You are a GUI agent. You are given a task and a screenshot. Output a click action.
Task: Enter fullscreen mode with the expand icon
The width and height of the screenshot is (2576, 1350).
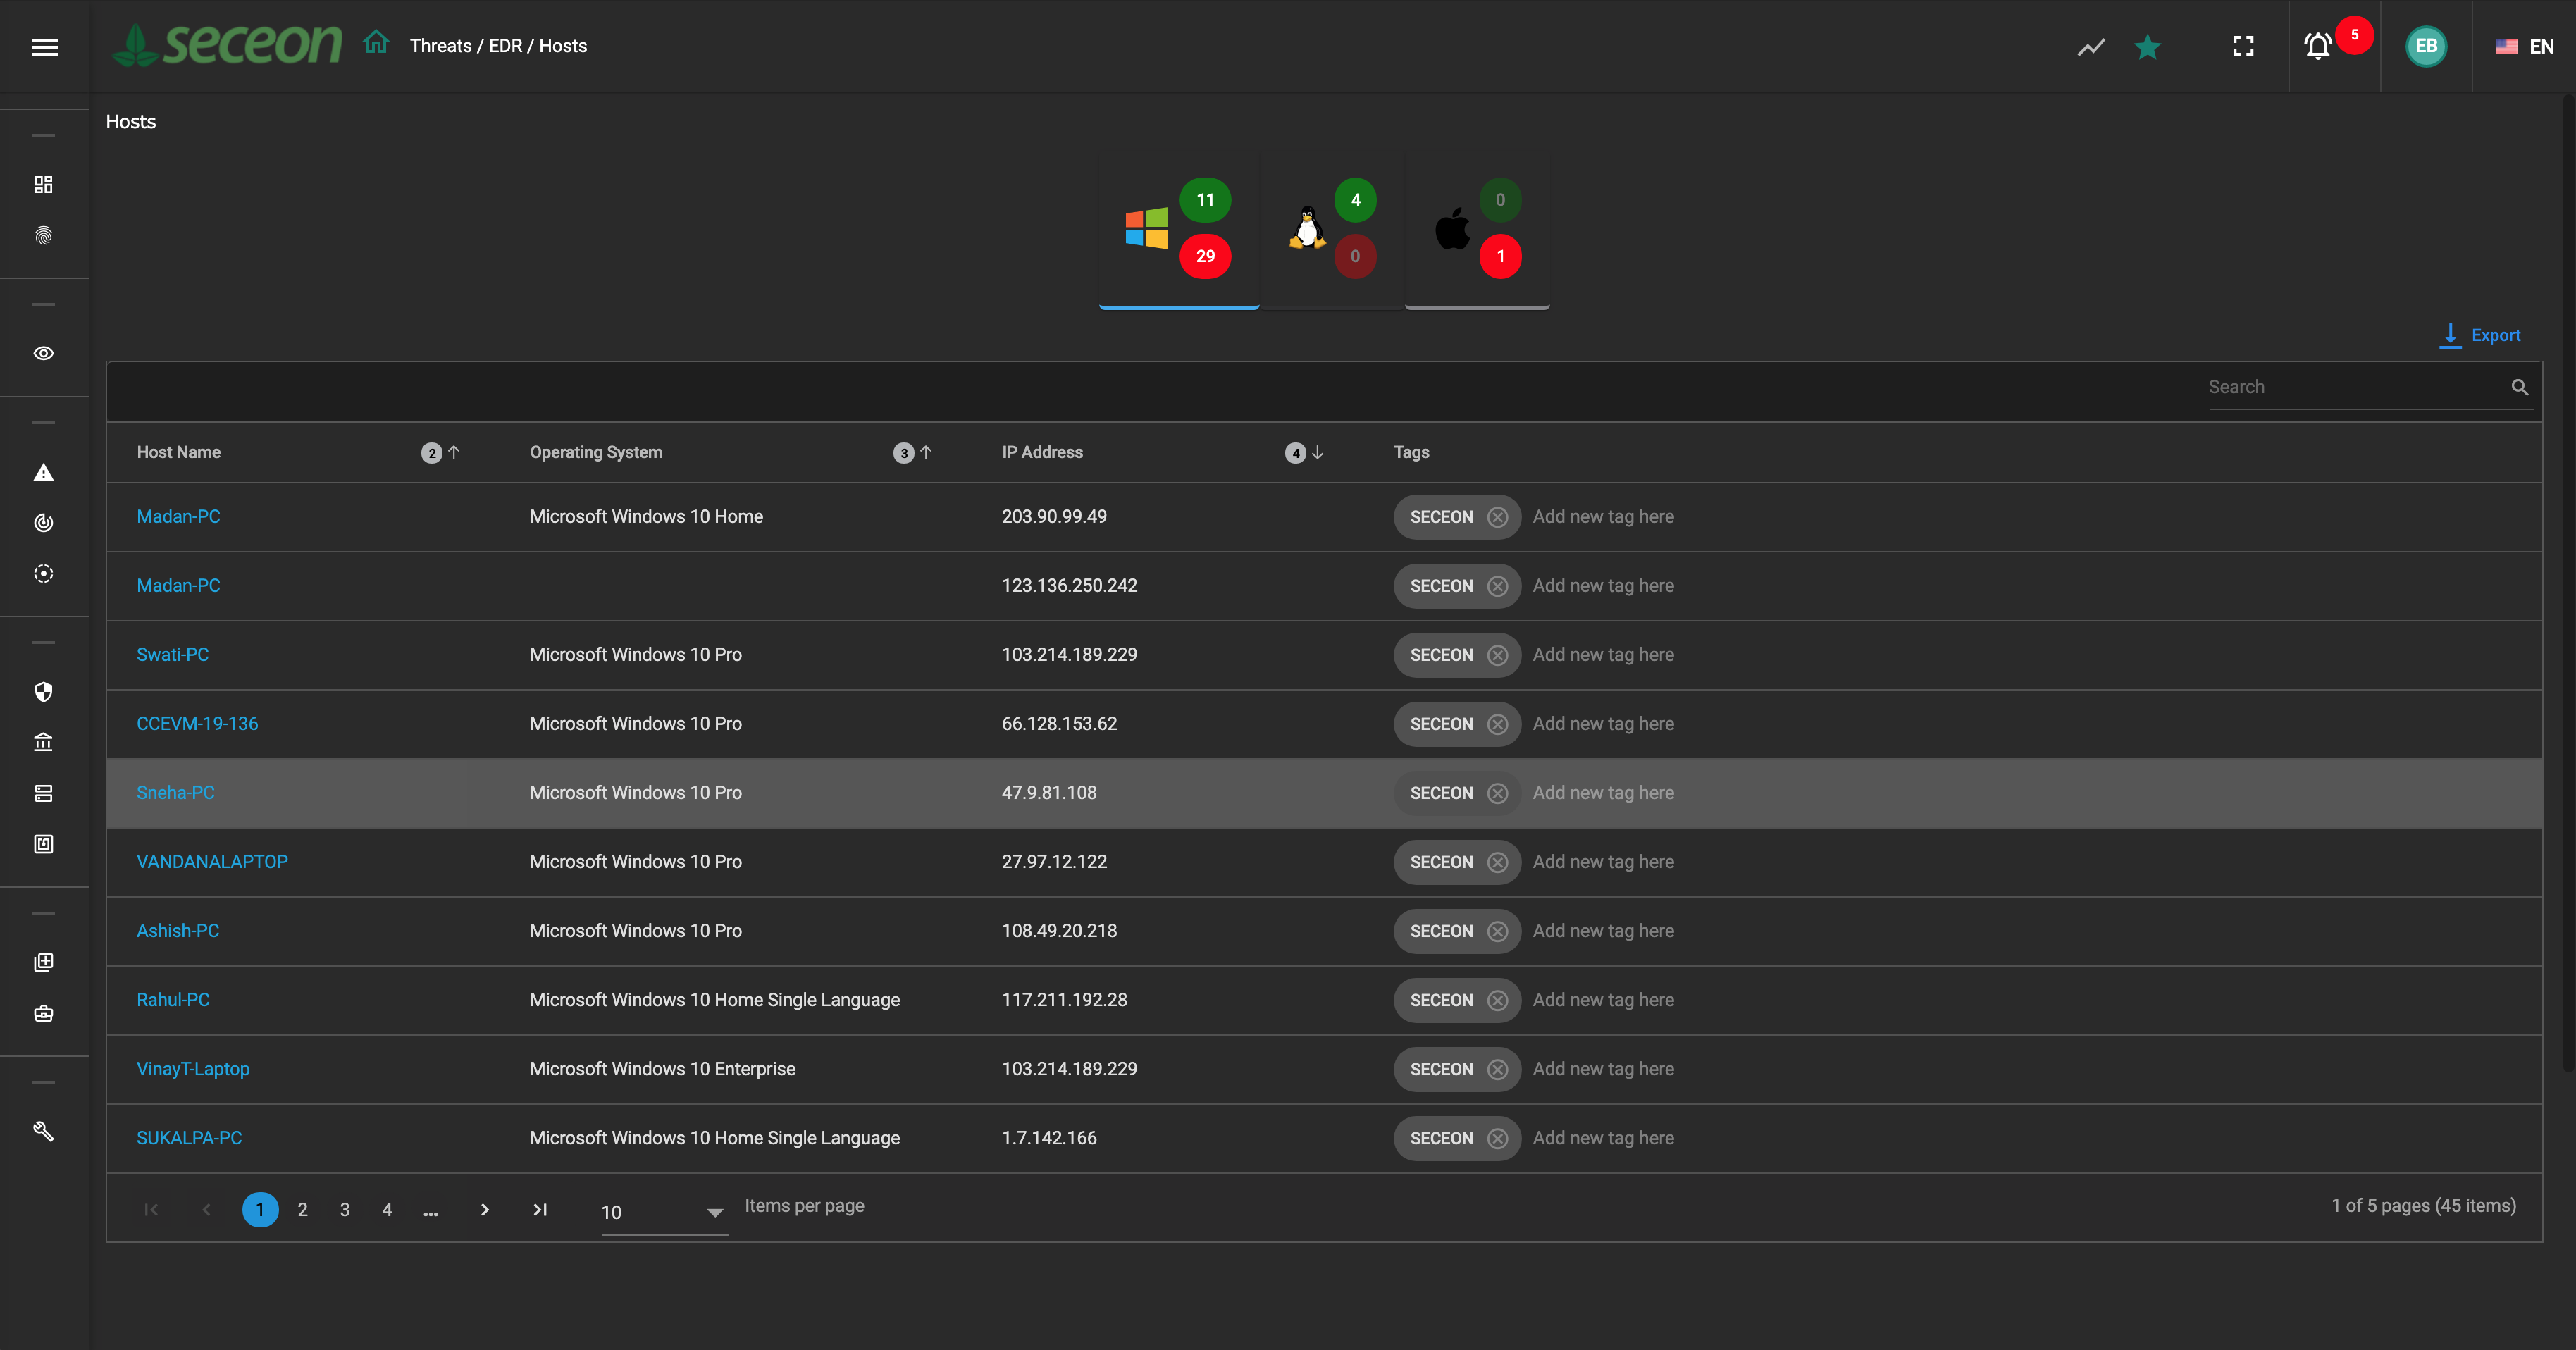tap(2243, 46)
